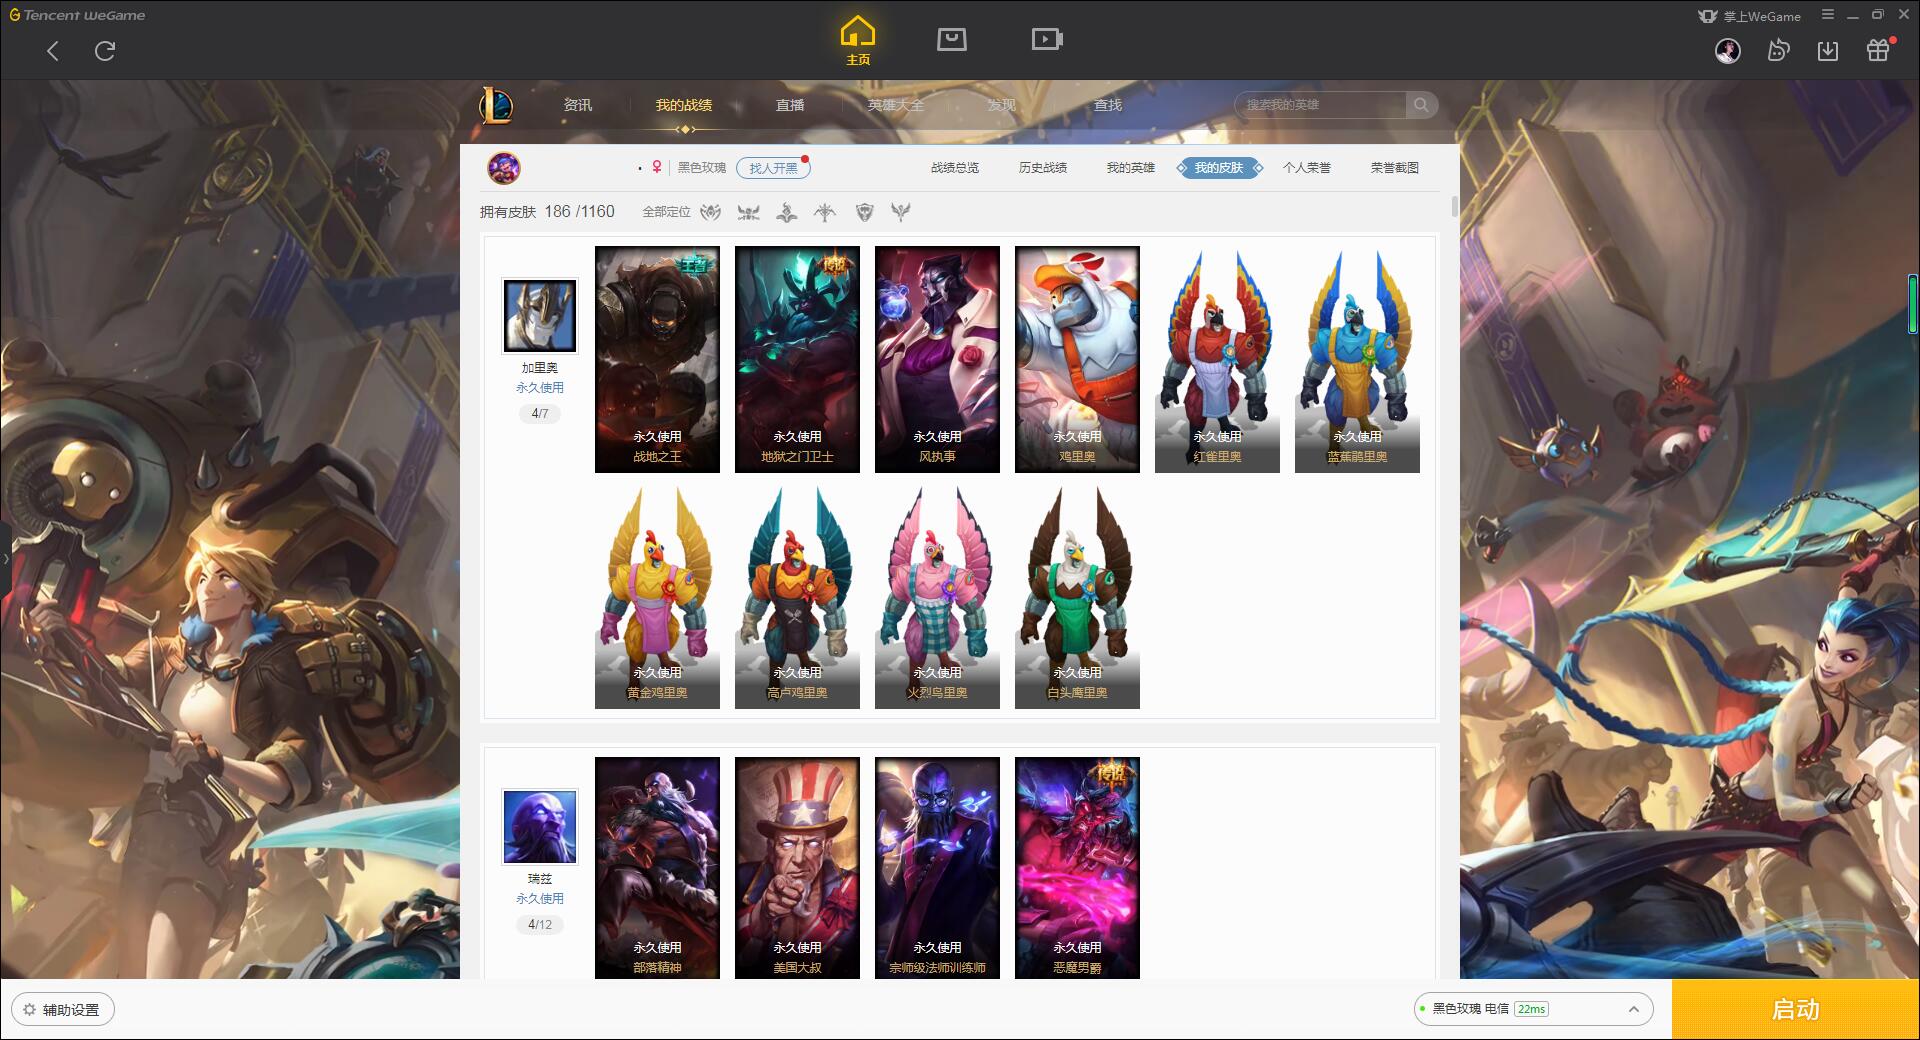Click the gear icon in 辅助设置
1920x1040 pixels.
[x=29, y=1010]
